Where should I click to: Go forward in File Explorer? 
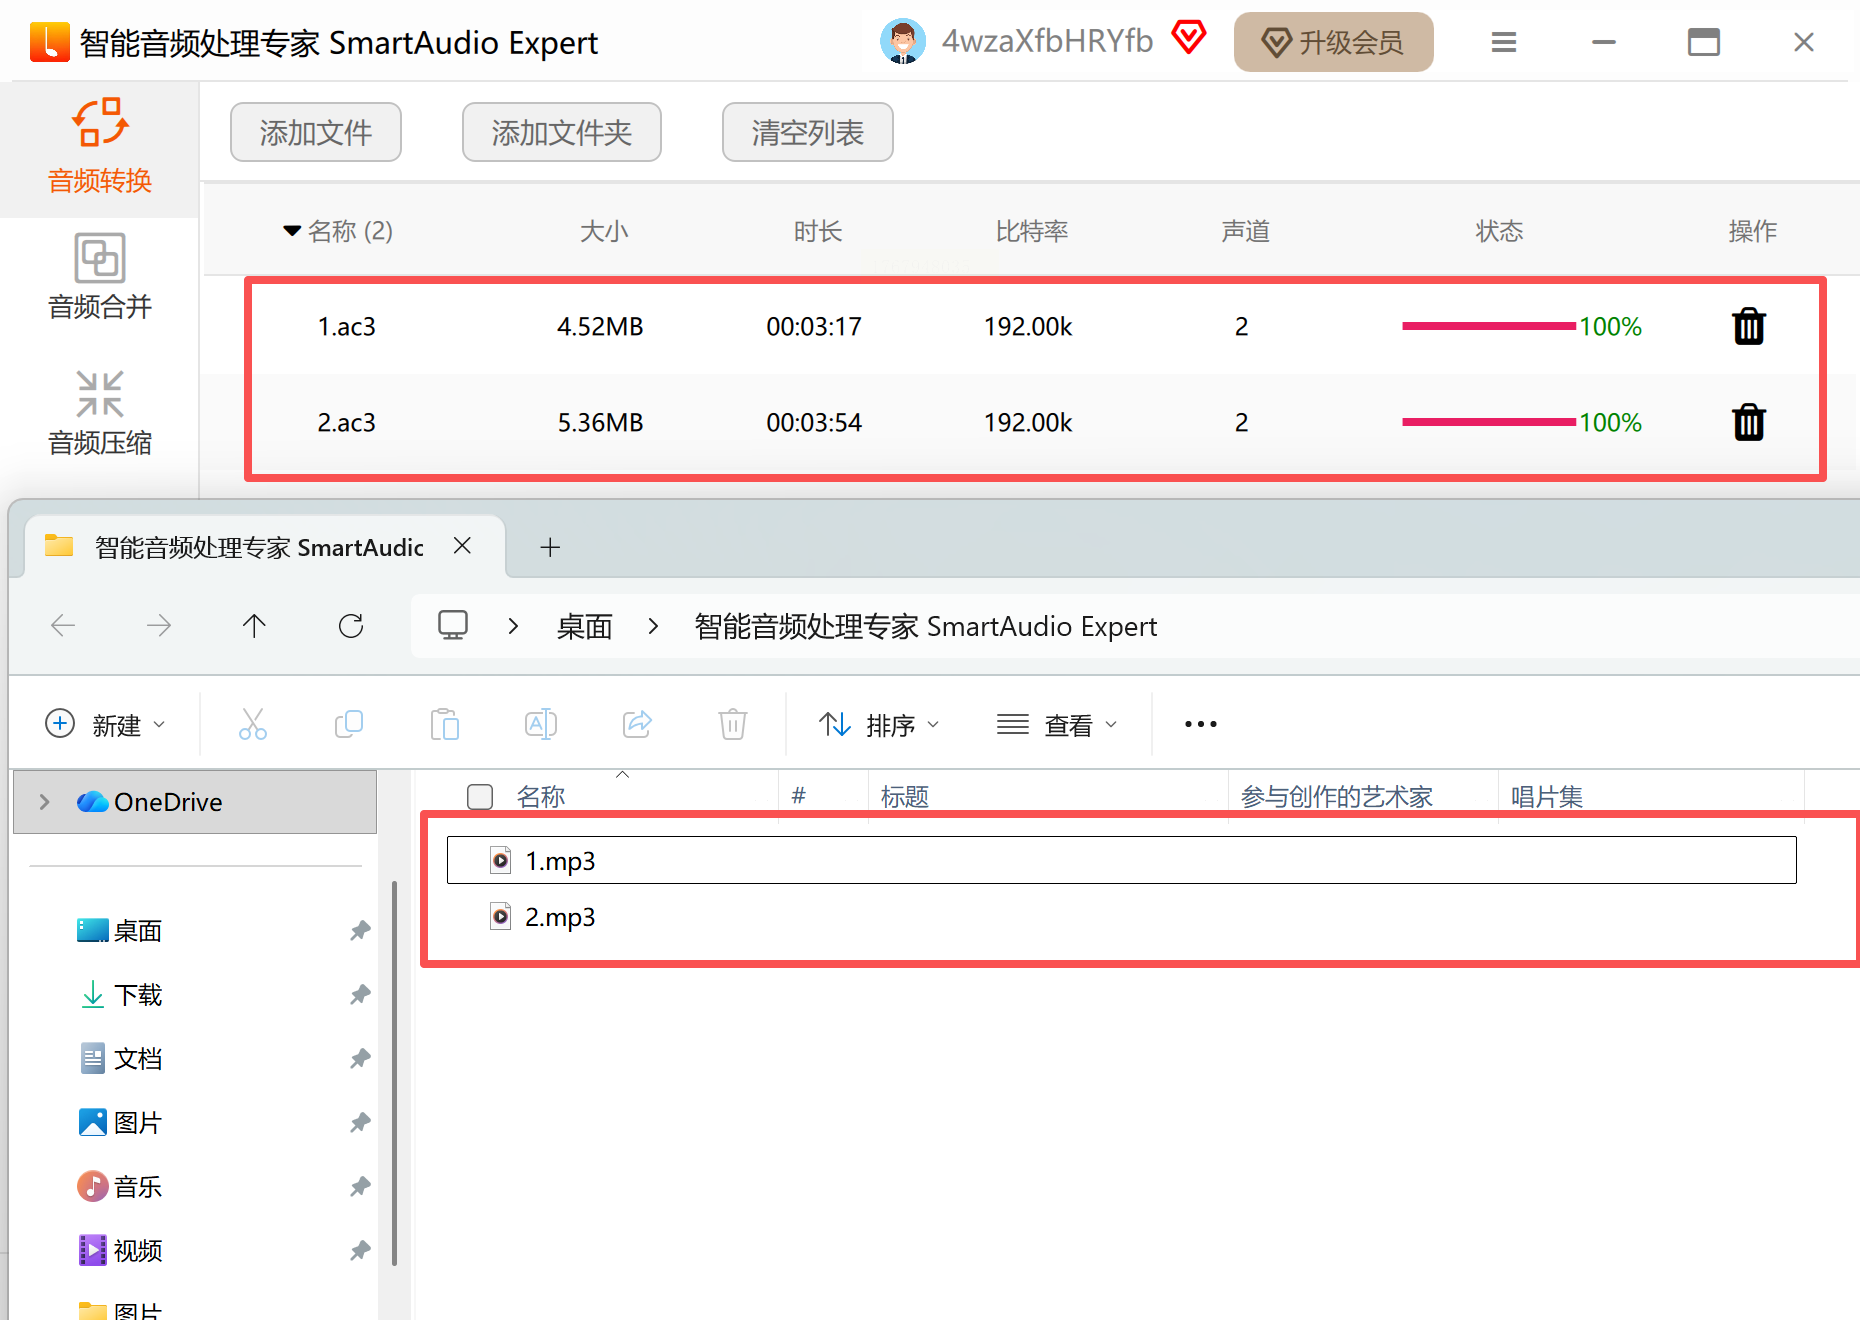[159, 626]
